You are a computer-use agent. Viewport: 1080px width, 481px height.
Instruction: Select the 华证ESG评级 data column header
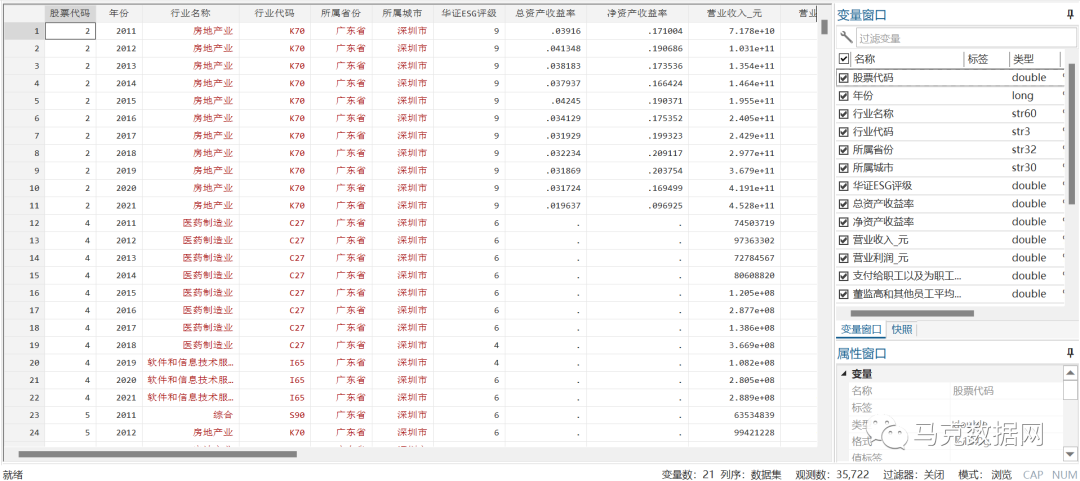(469, 13)
